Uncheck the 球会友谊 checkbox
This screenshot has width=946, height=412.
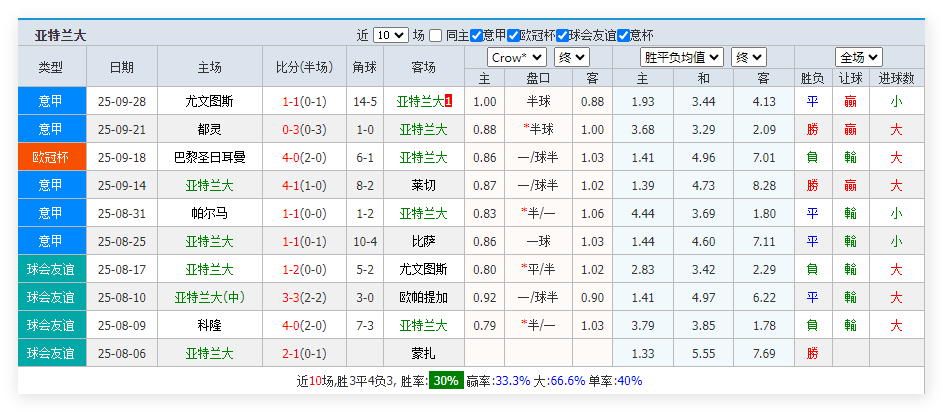pyautogui.click(x=563, y=35)
